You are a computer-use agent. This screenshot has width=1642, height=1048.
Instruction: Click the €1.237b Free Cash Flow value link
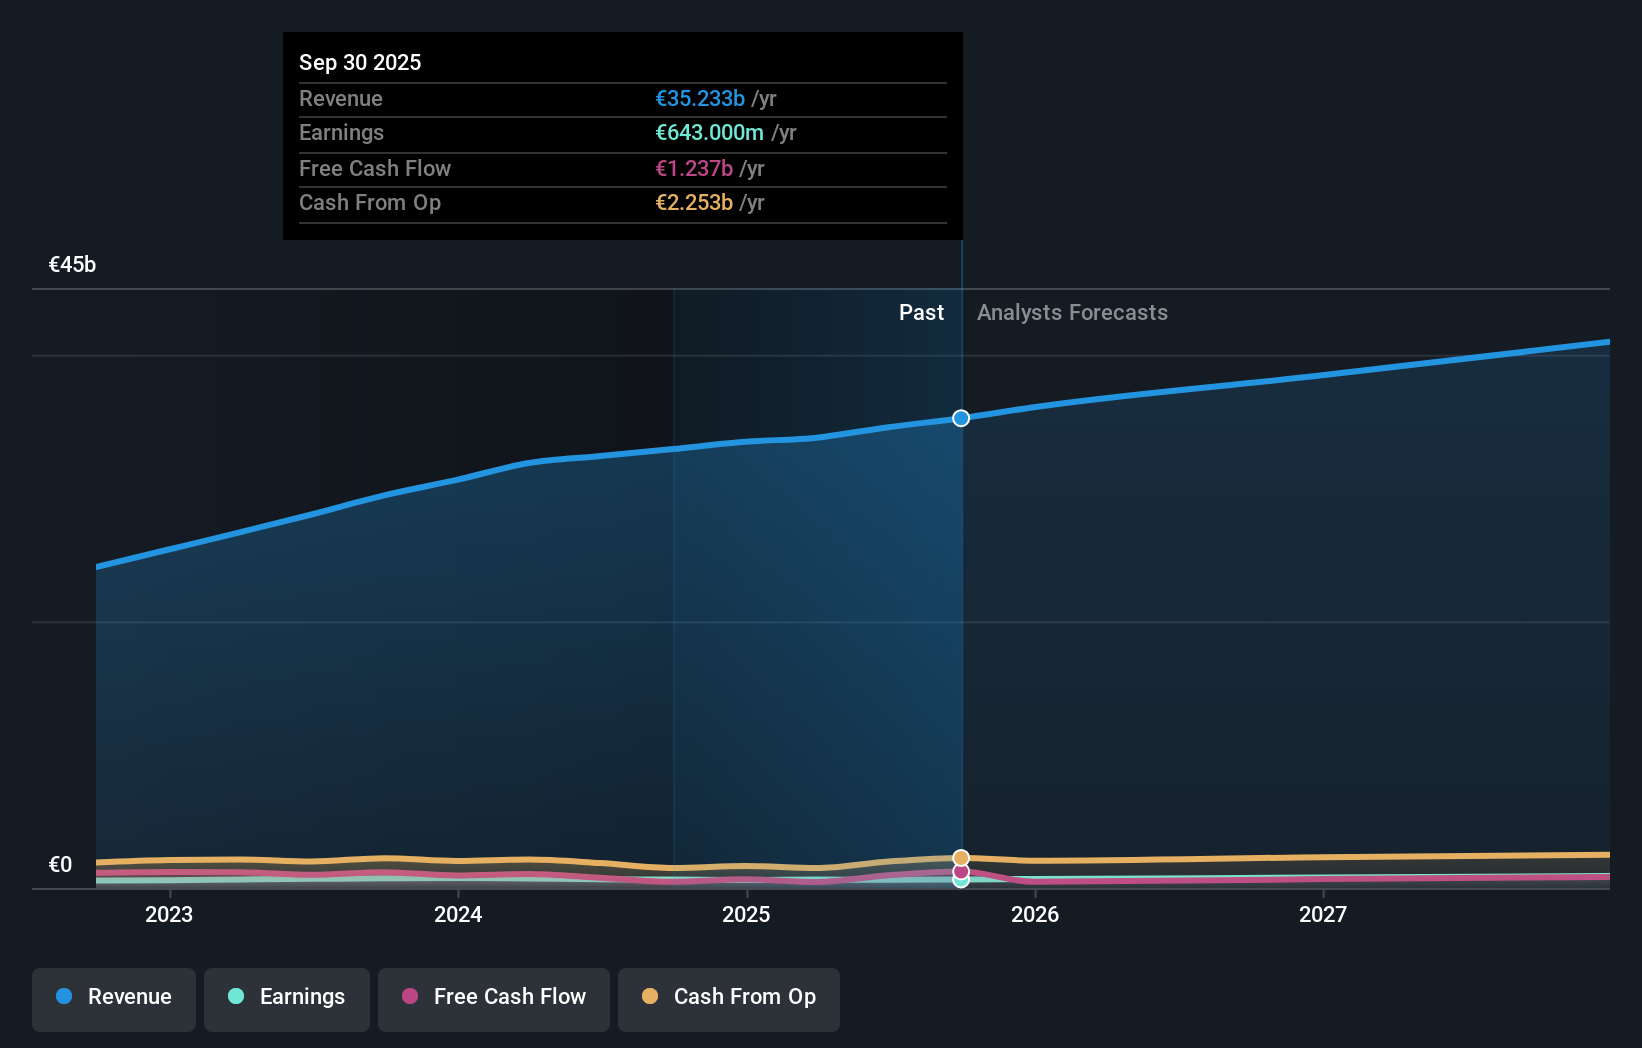694,168
